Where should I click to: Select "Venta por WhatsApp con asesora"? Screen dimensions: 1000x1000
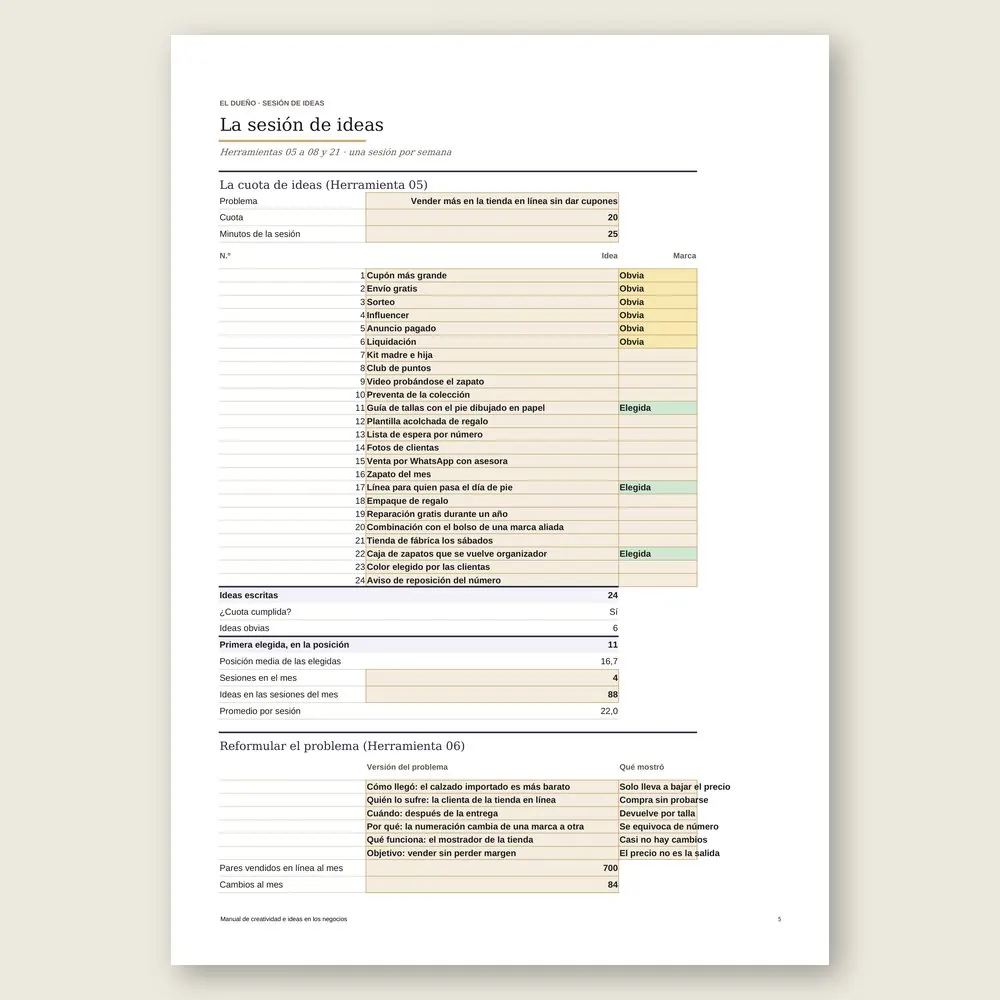tap(492, 461)
